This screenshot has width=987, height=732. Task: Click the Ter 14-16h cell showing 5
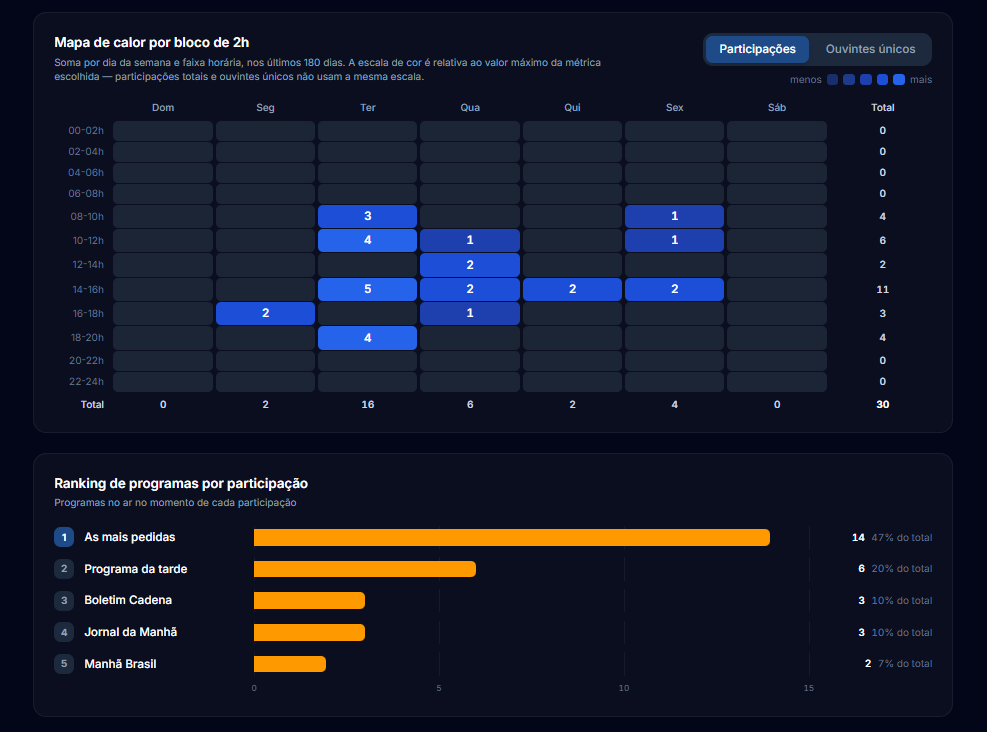point(368,289)
